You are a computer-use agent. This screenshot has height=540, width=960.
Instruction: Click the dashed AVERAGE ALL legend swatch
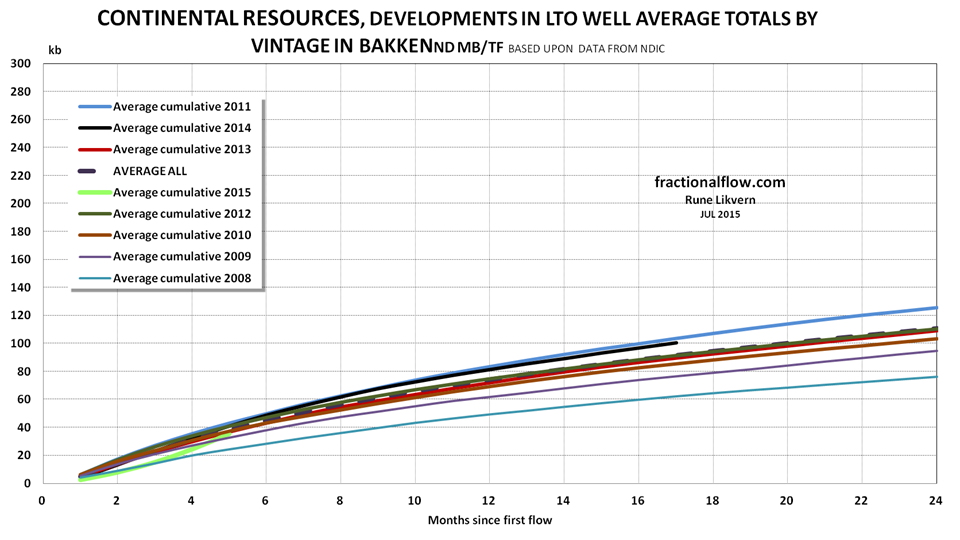tap(93, 171)
